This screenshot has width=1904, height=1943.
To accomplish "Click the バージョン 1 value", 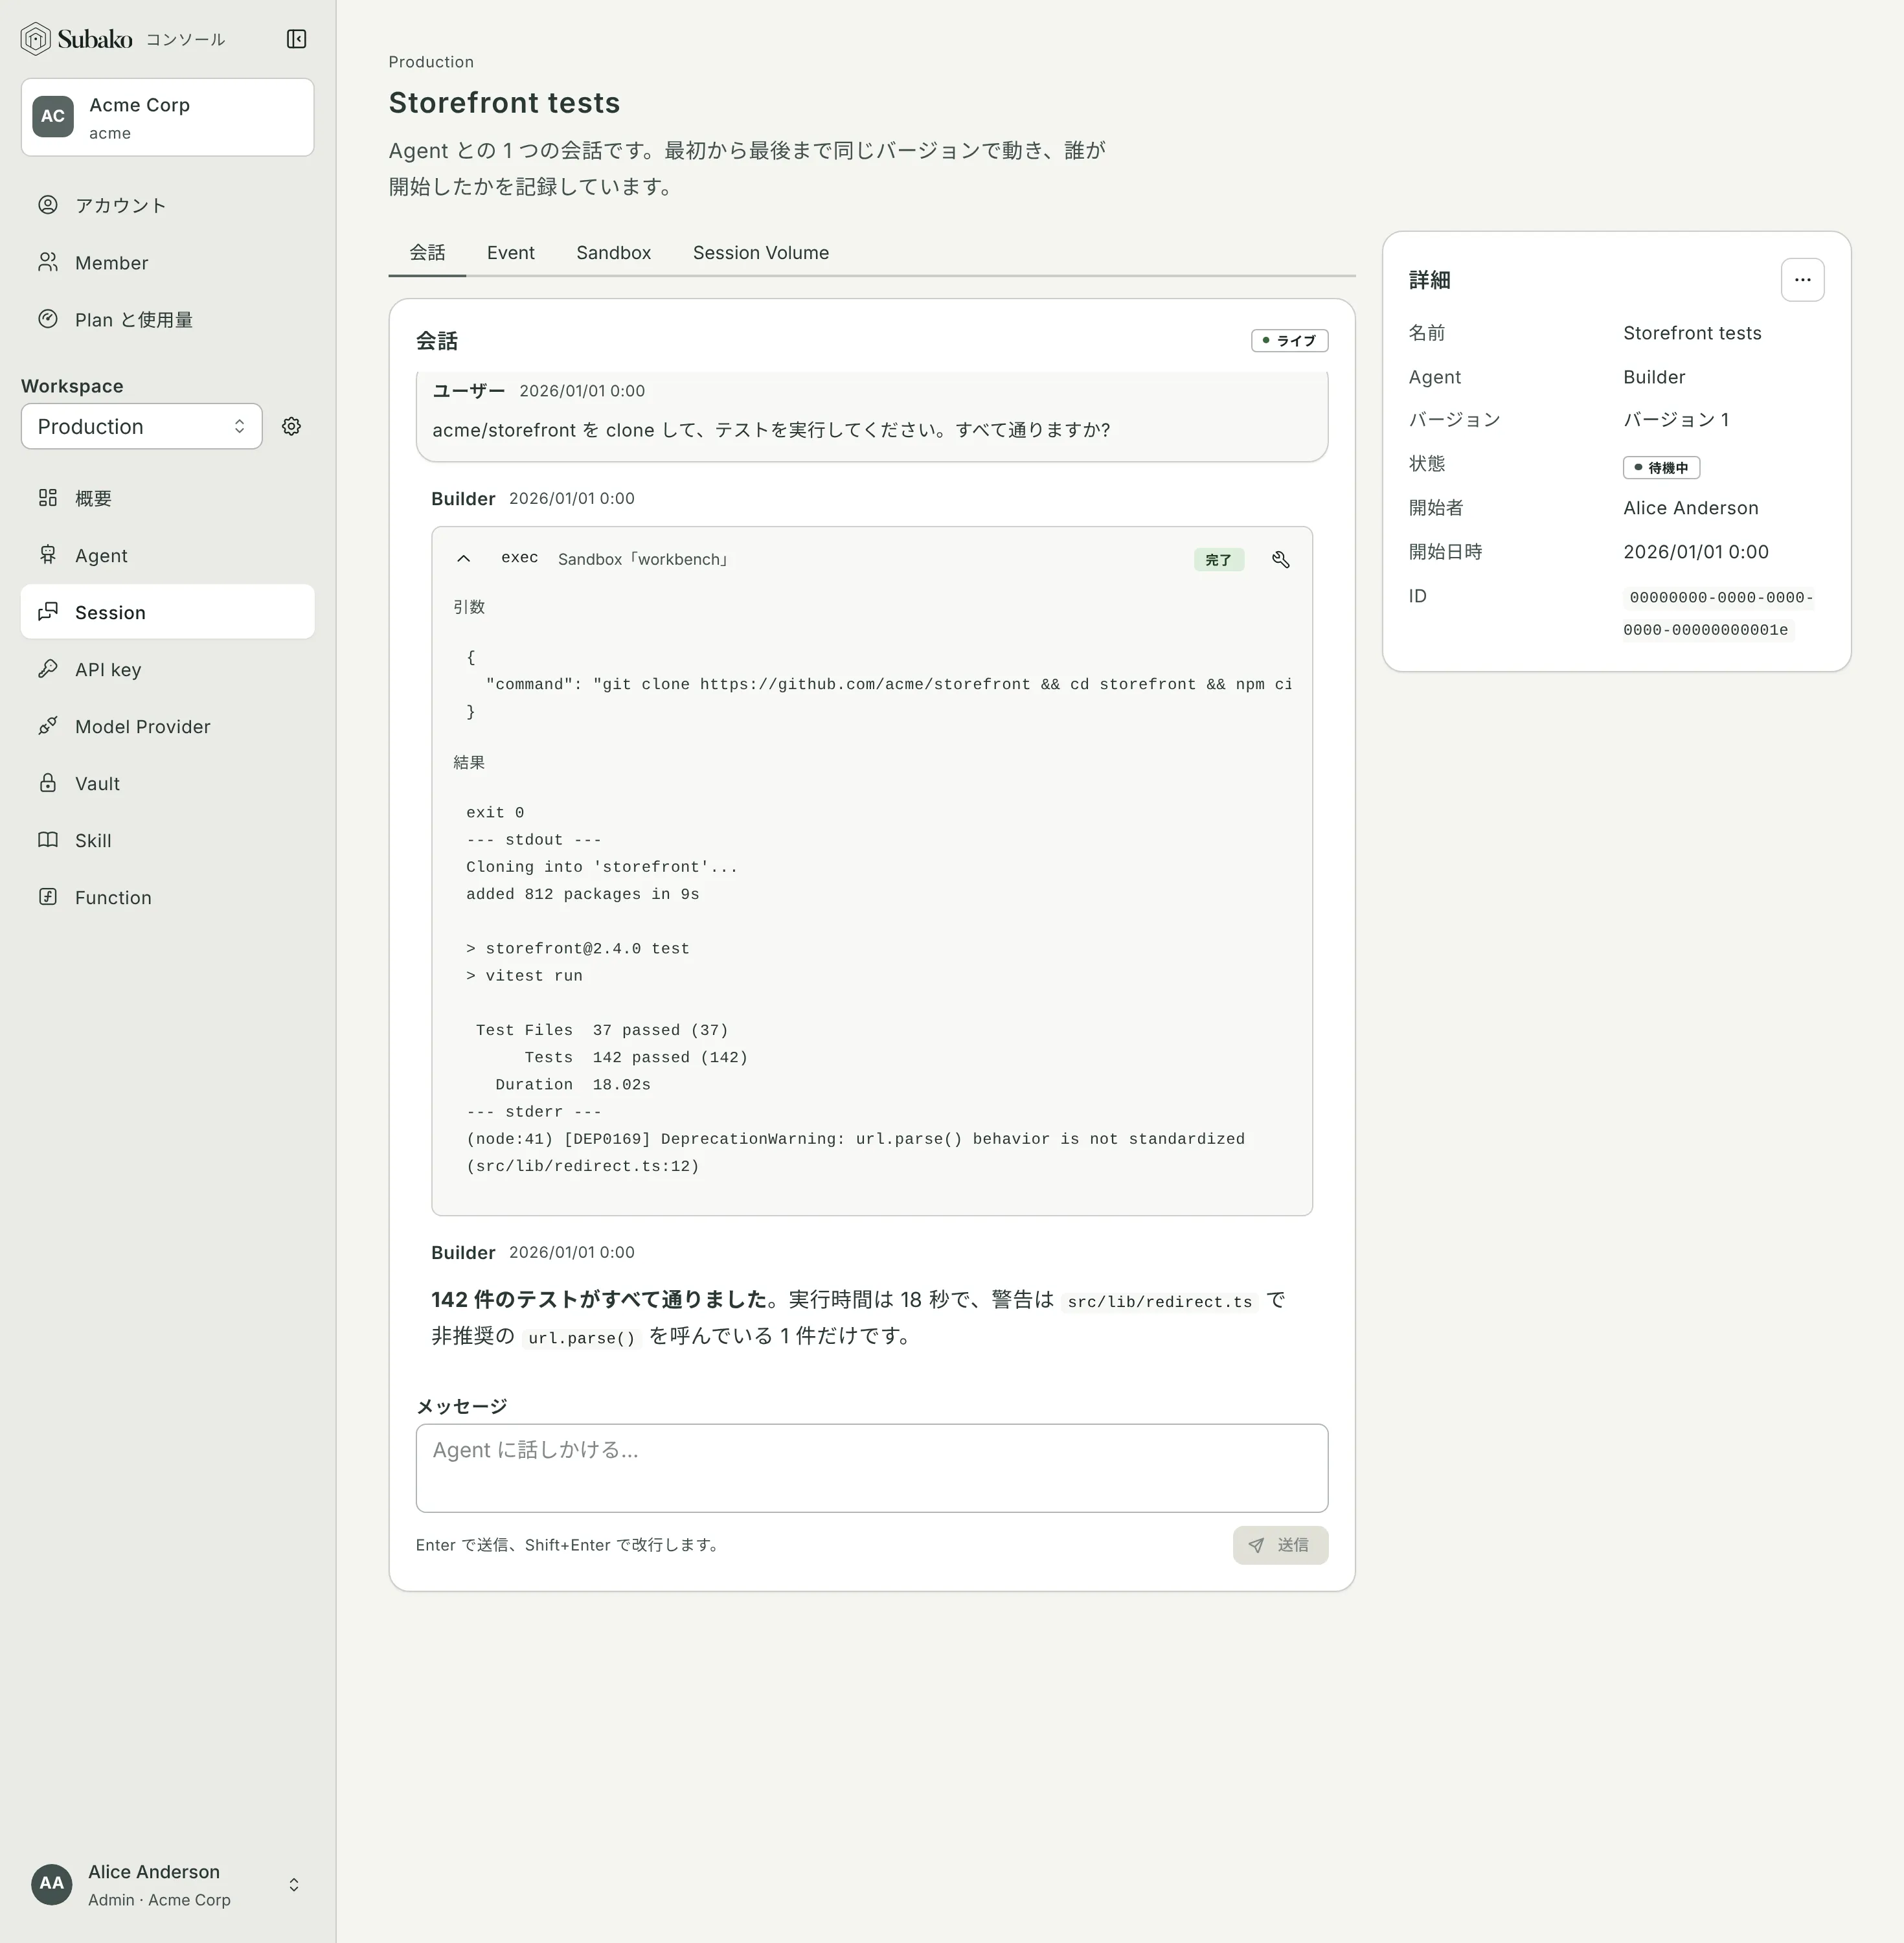I will pyautogui.click(x=1676, y=420).
